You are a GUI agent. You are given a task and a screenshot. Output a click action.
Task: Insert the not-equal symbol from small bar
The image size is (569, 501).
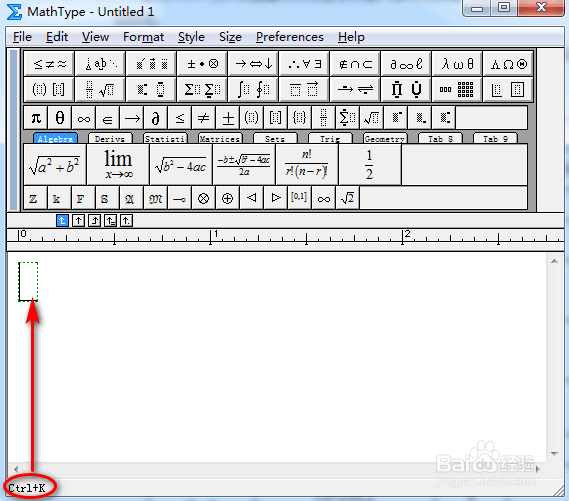[x=204, y=118]
